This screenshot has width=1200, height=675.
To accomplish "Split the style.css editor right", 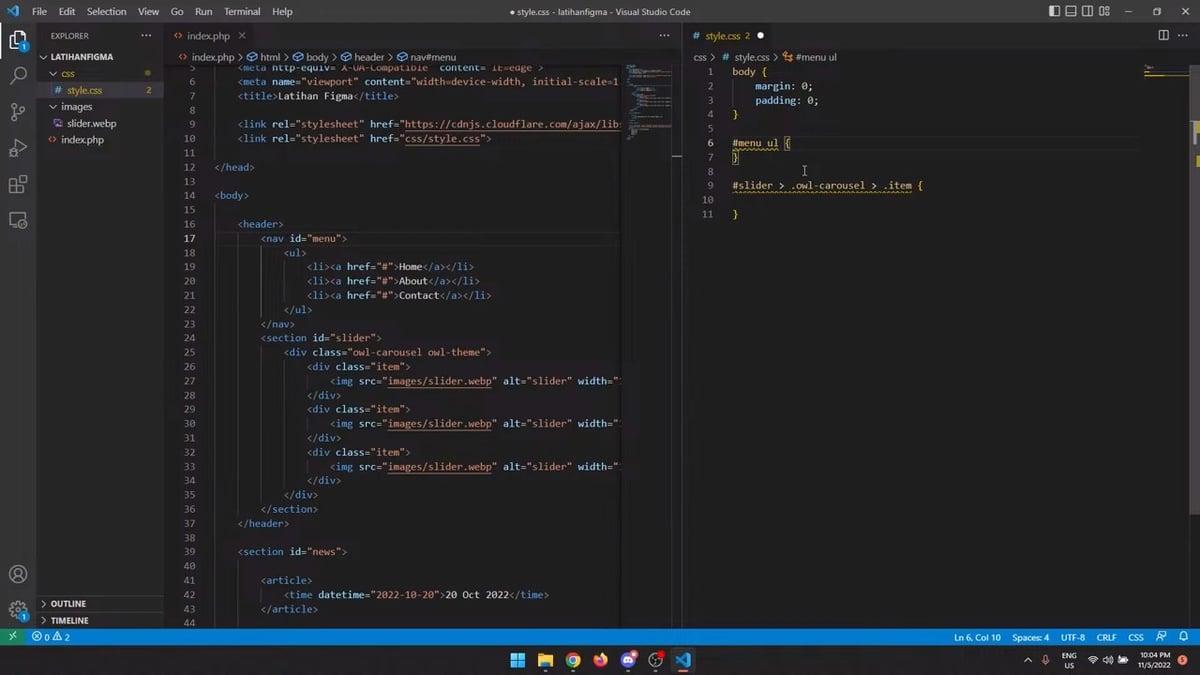I will tap(1163, 35).
